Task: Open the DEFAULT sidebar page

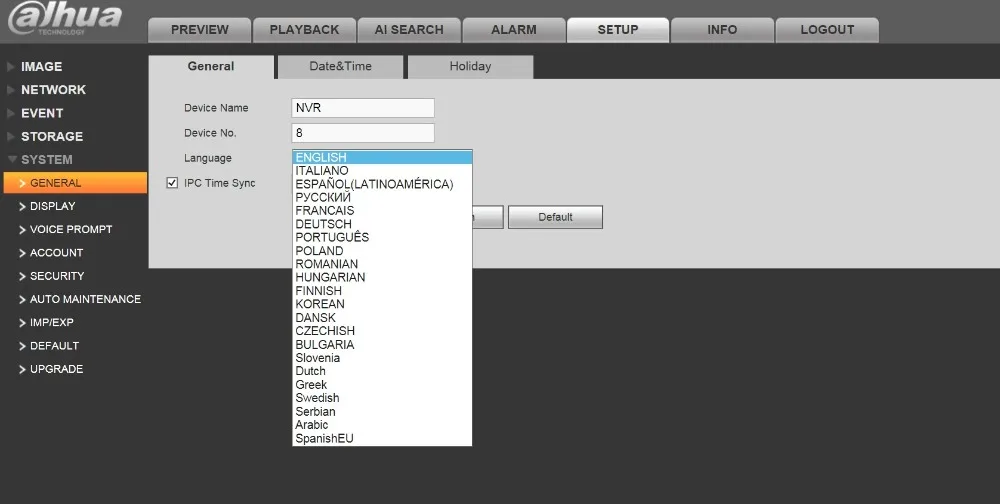Action: tap(54, 346)
